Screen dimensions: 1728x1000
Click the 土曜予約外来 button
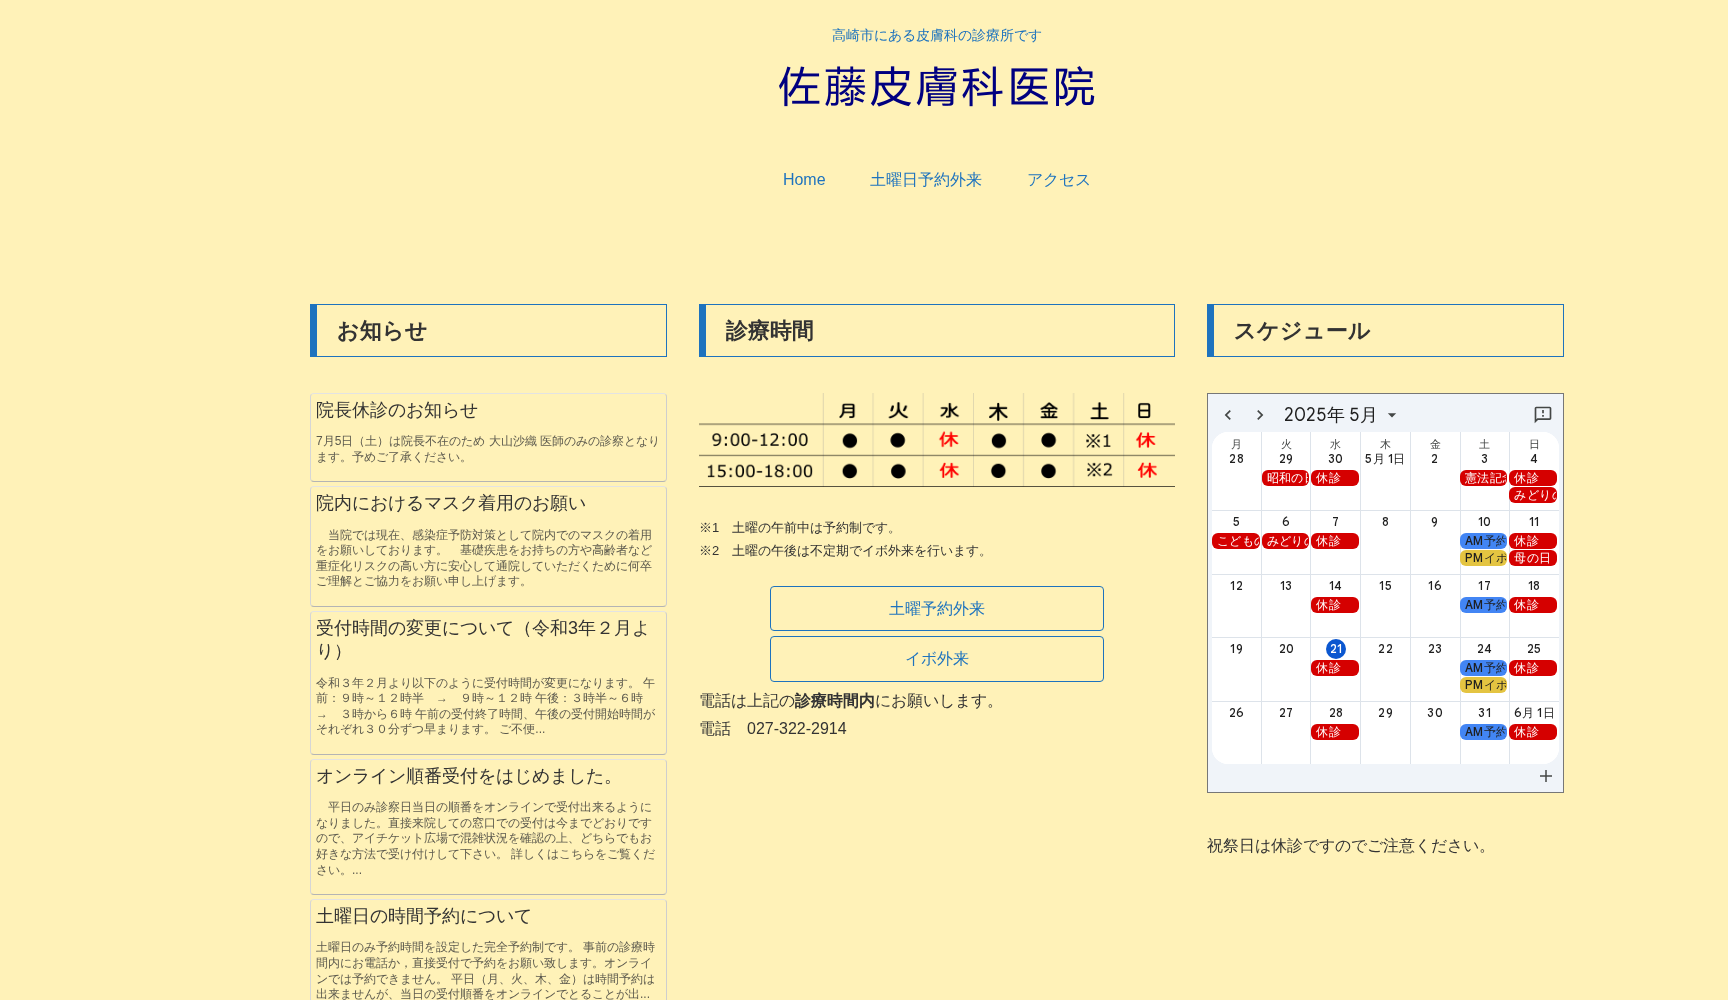936,609
